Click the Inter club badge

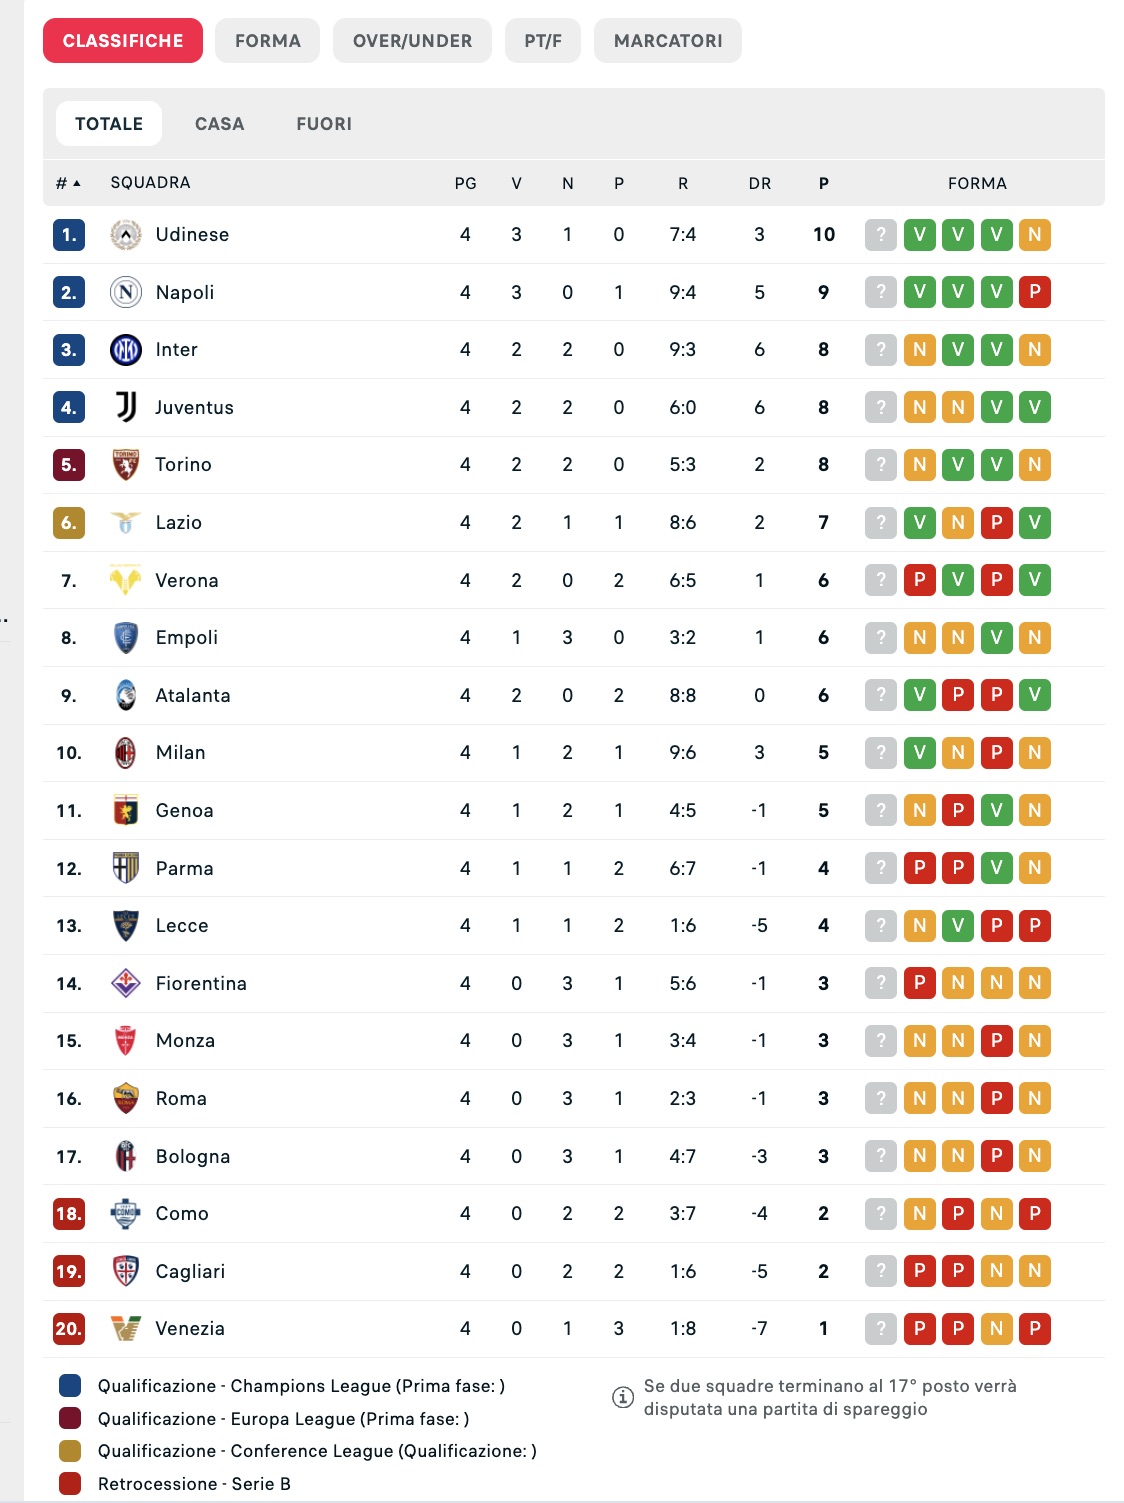(x=125, y=350)
